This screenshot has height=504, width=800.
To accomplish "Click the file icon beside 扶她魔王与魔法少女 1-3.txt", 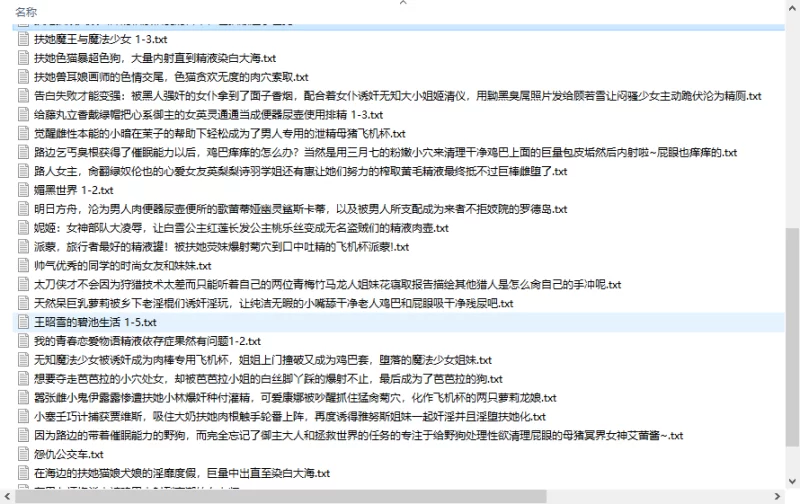I will tap(23, 39).
